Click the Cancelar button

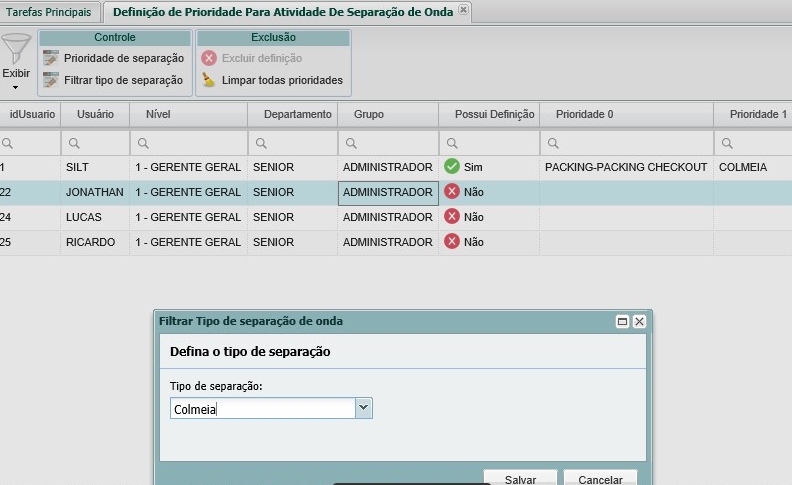(x=601, y=478)
